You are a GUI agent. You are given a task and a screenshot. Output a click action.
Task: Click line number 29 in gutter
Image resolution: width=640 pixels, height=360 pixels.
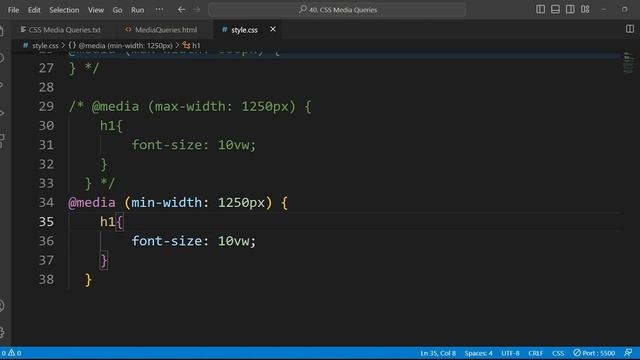46,107
